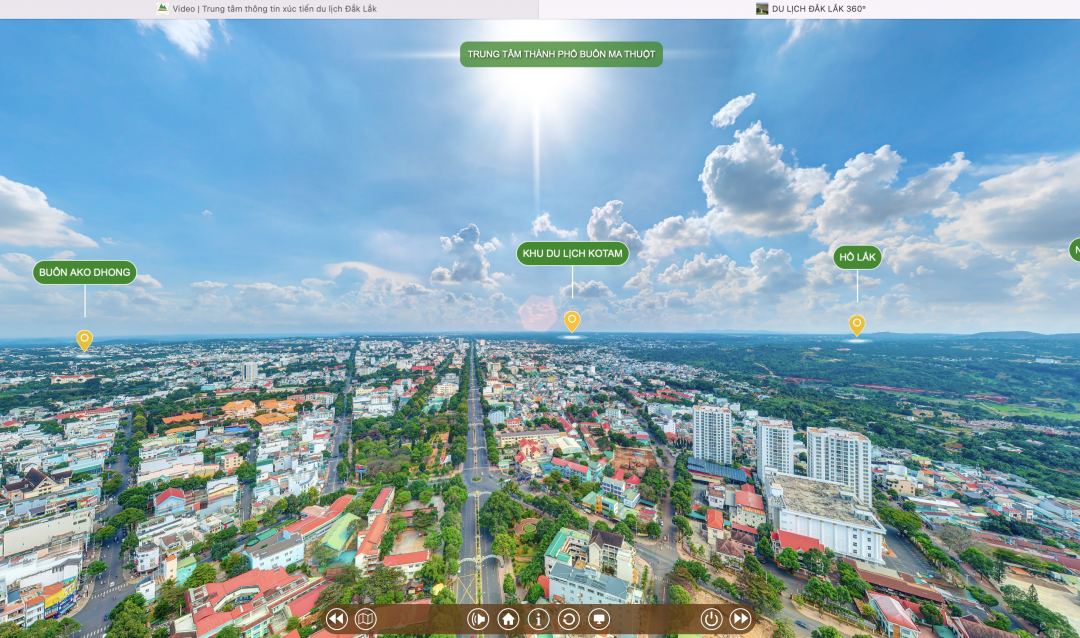Select the HỒ LẮK location label
This screenshot has height=638, width=1080.
pyautogui.click(x=857, y=258)
